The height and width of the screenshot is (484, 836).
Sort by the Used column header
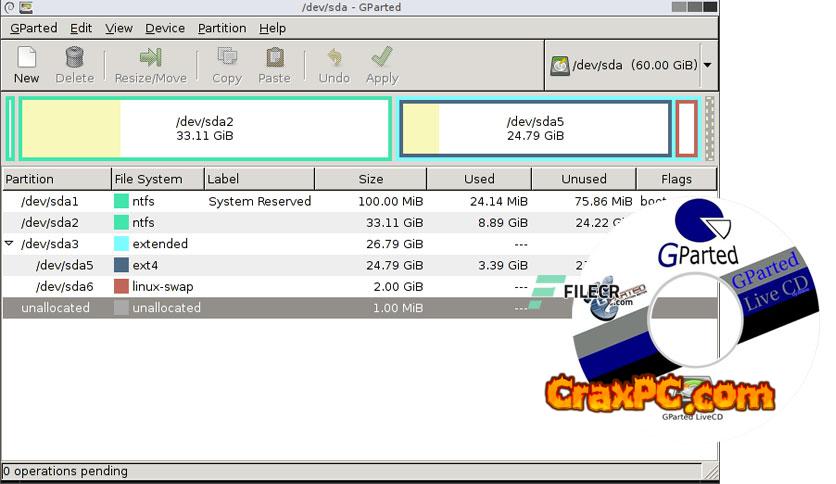click(479, 179)
